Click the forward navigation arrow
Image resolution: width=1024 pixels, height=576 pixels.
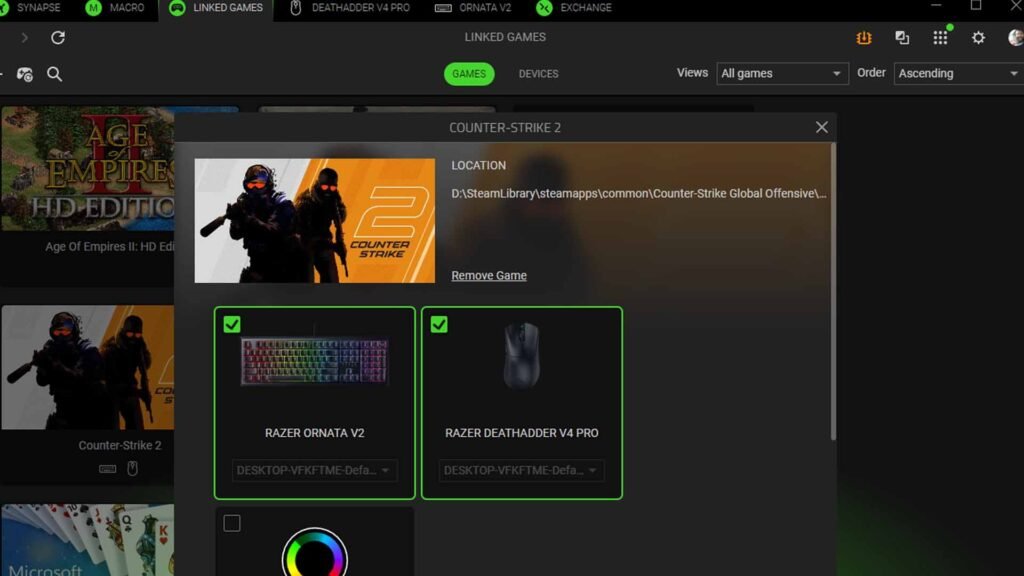coord(25,37)
